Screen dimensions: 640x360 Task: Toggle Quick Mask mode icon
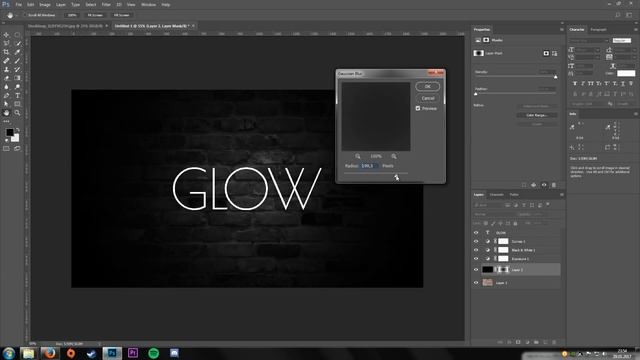6,149
